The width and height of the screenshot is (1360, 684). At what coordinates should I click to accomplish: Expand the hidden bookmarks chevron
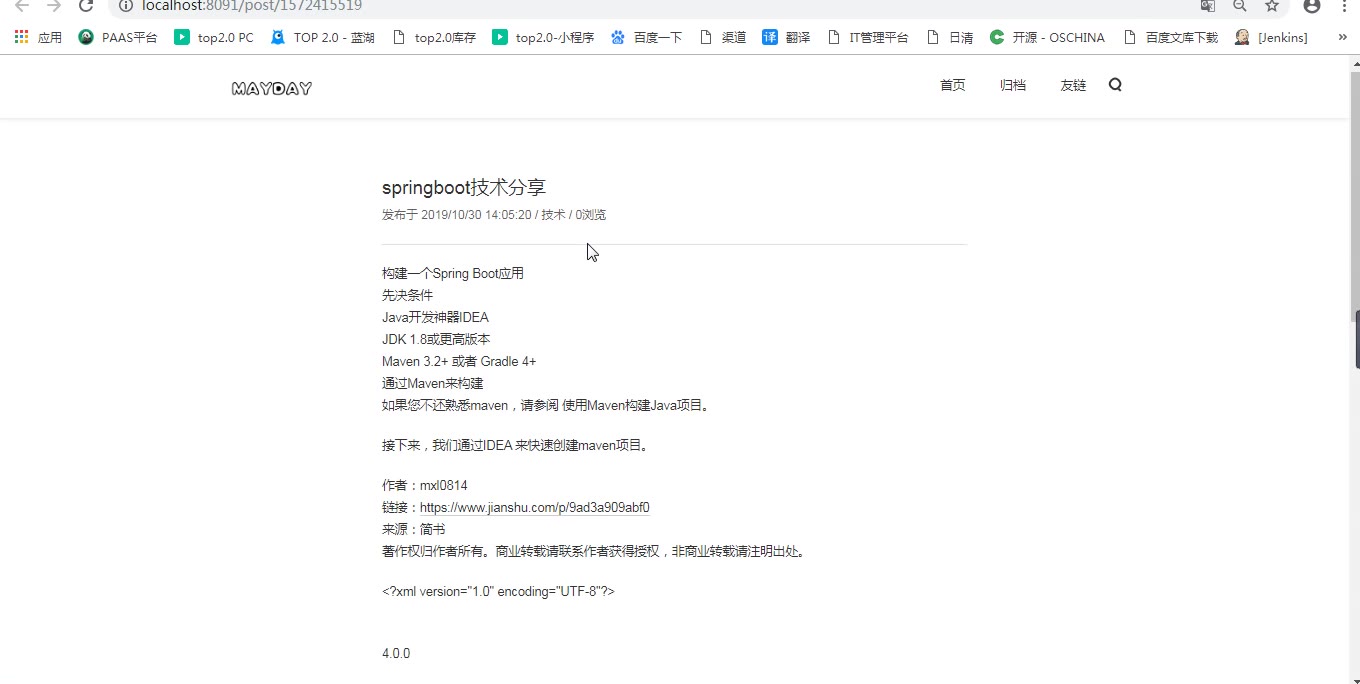coord(1343,37)
